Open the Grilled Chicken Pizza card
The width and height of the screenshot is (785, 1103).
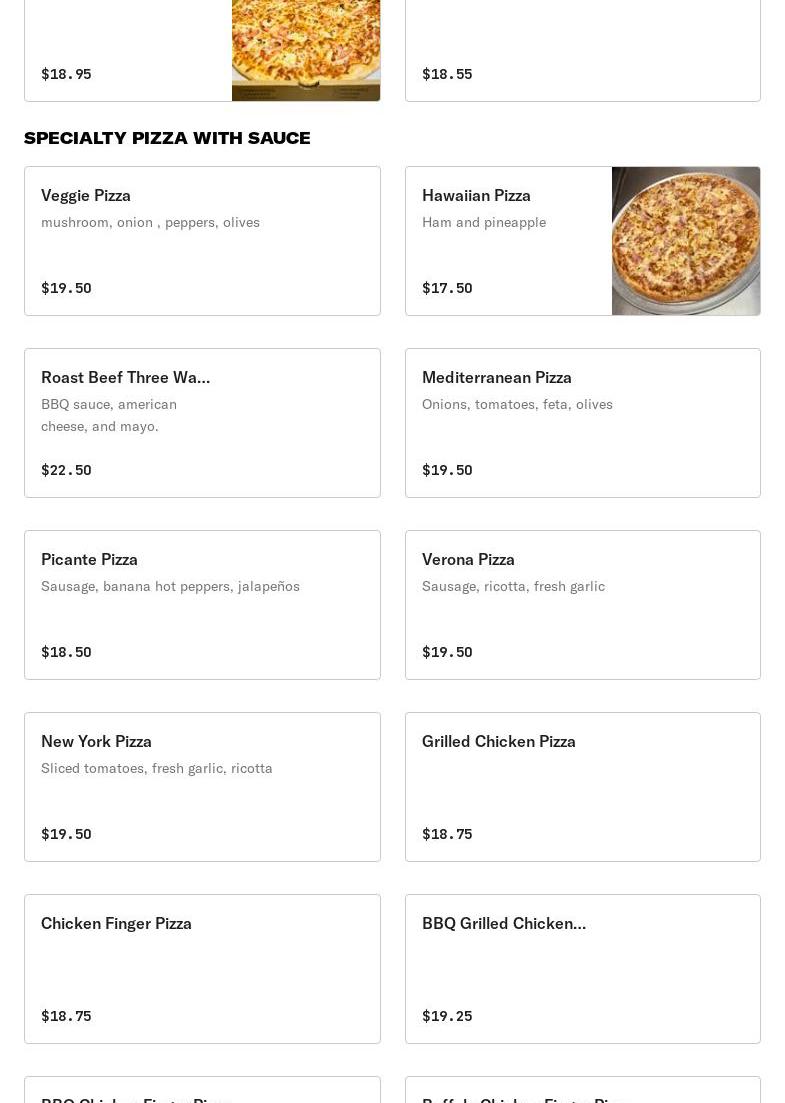582,787
